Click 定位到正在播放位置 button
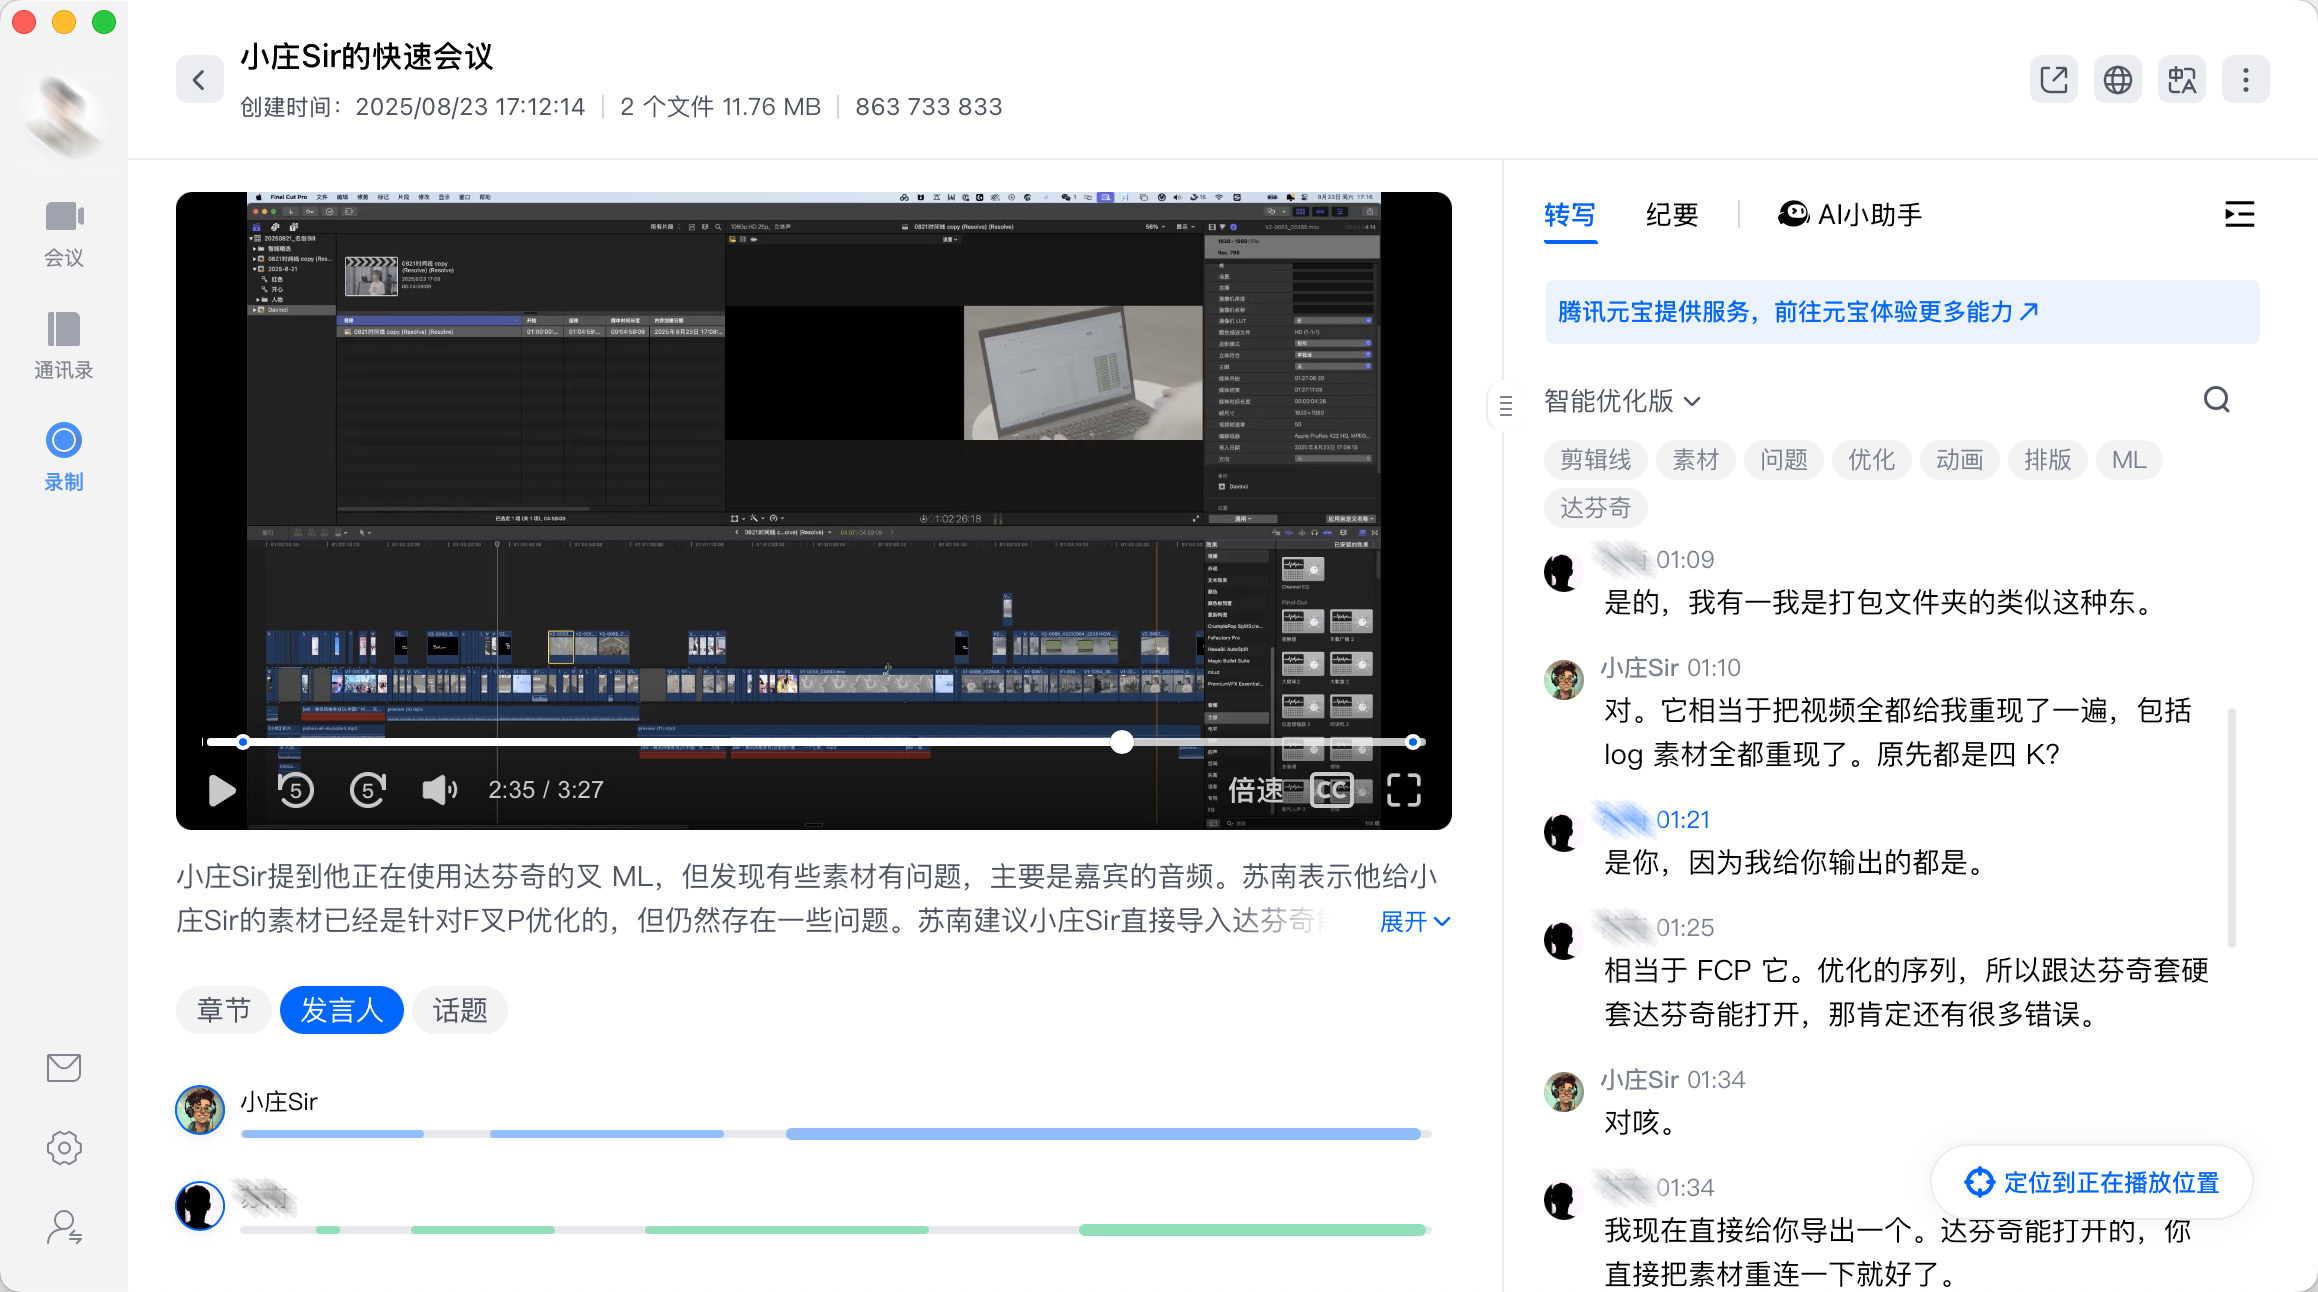Screen dimensions: 2318x1292 coord(2092,1182)
